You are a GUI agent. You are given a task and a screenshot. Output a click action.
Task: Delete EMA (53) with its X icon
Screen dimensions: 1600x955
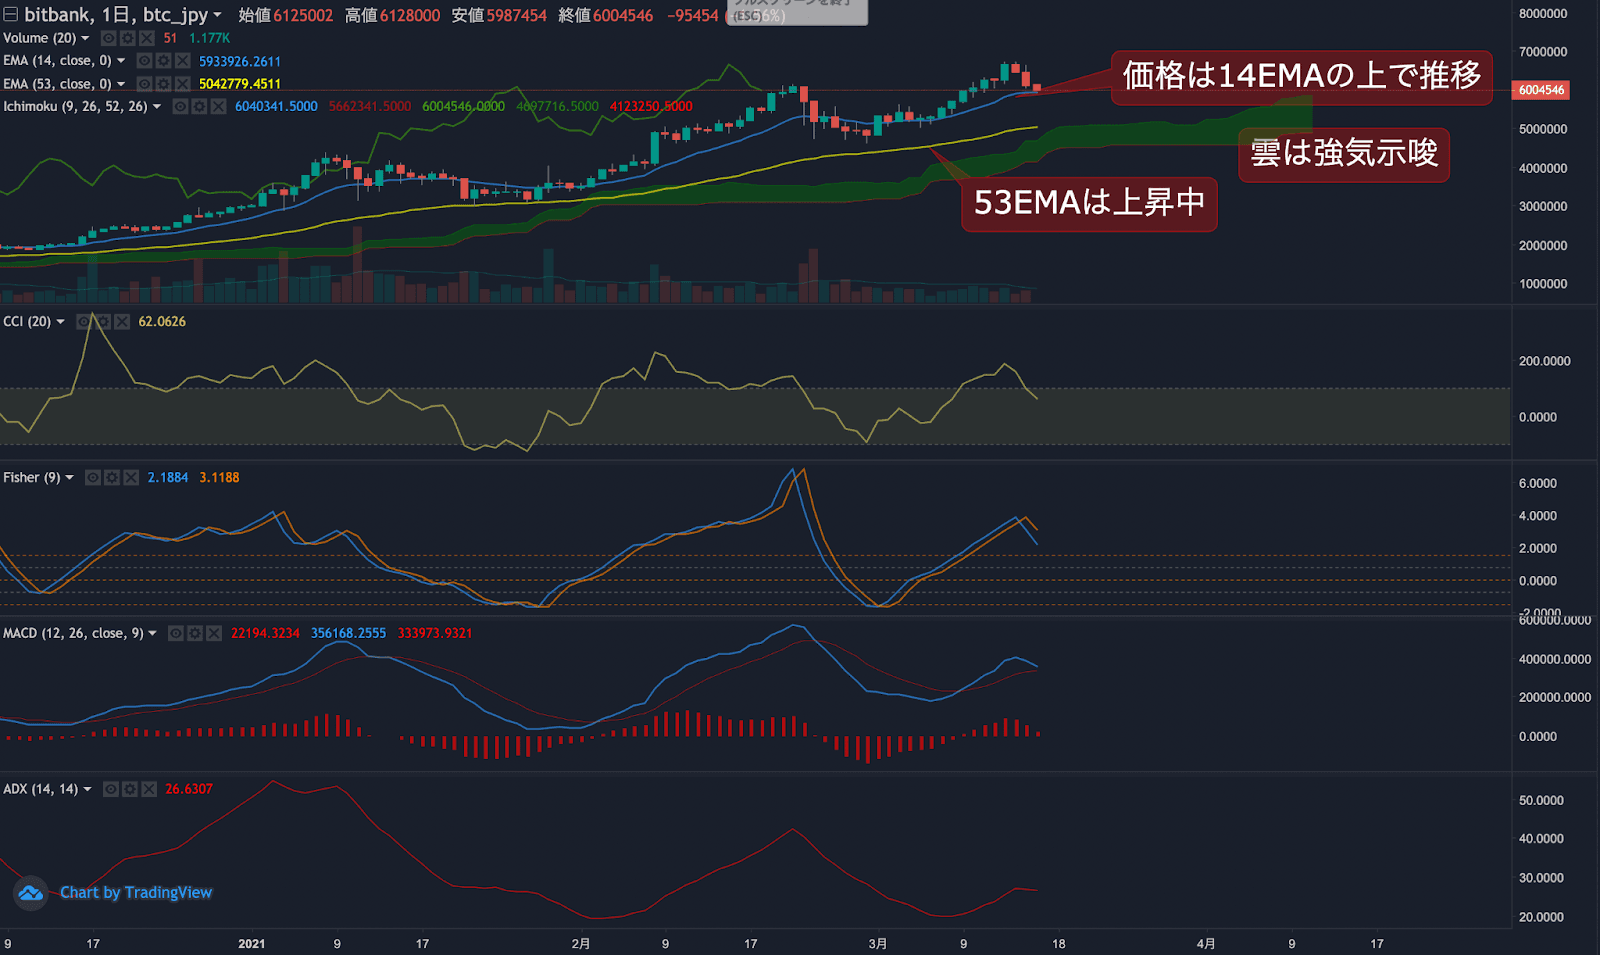pyautogui.click(x=182, y=84)
